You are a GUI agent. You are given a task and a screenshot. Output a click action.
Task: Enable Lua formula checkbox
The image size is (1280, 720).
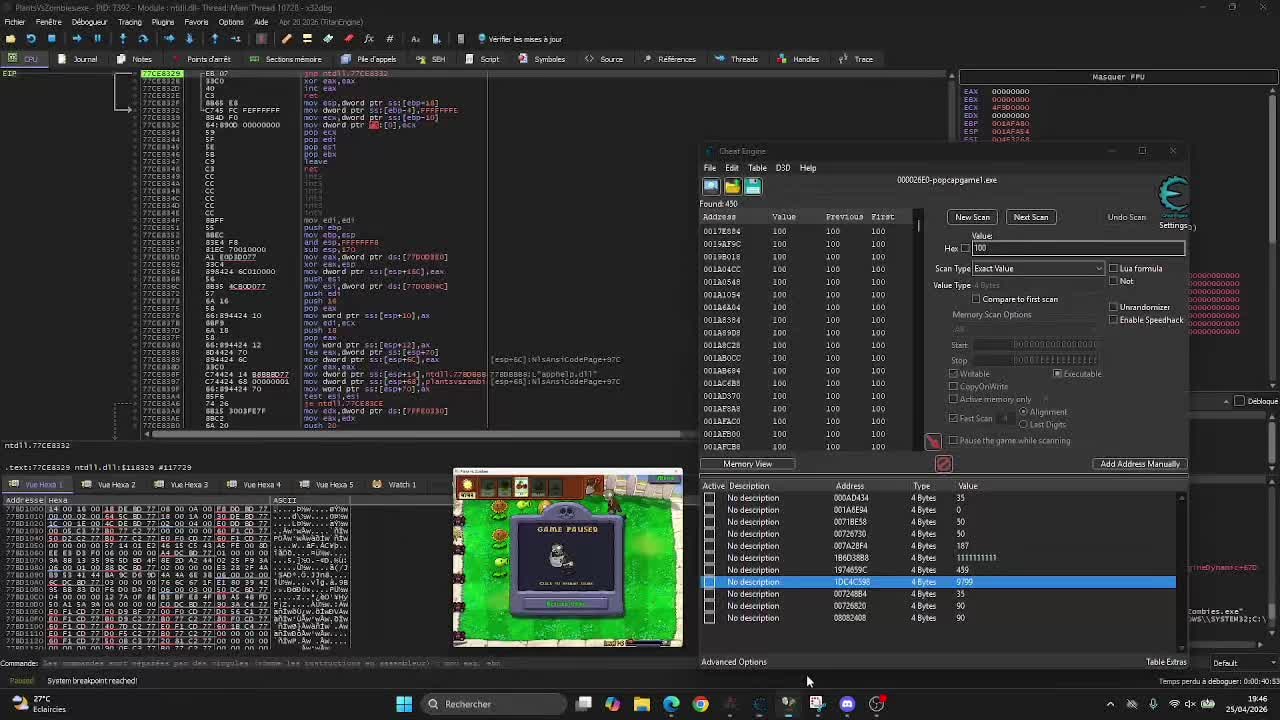1113,269
